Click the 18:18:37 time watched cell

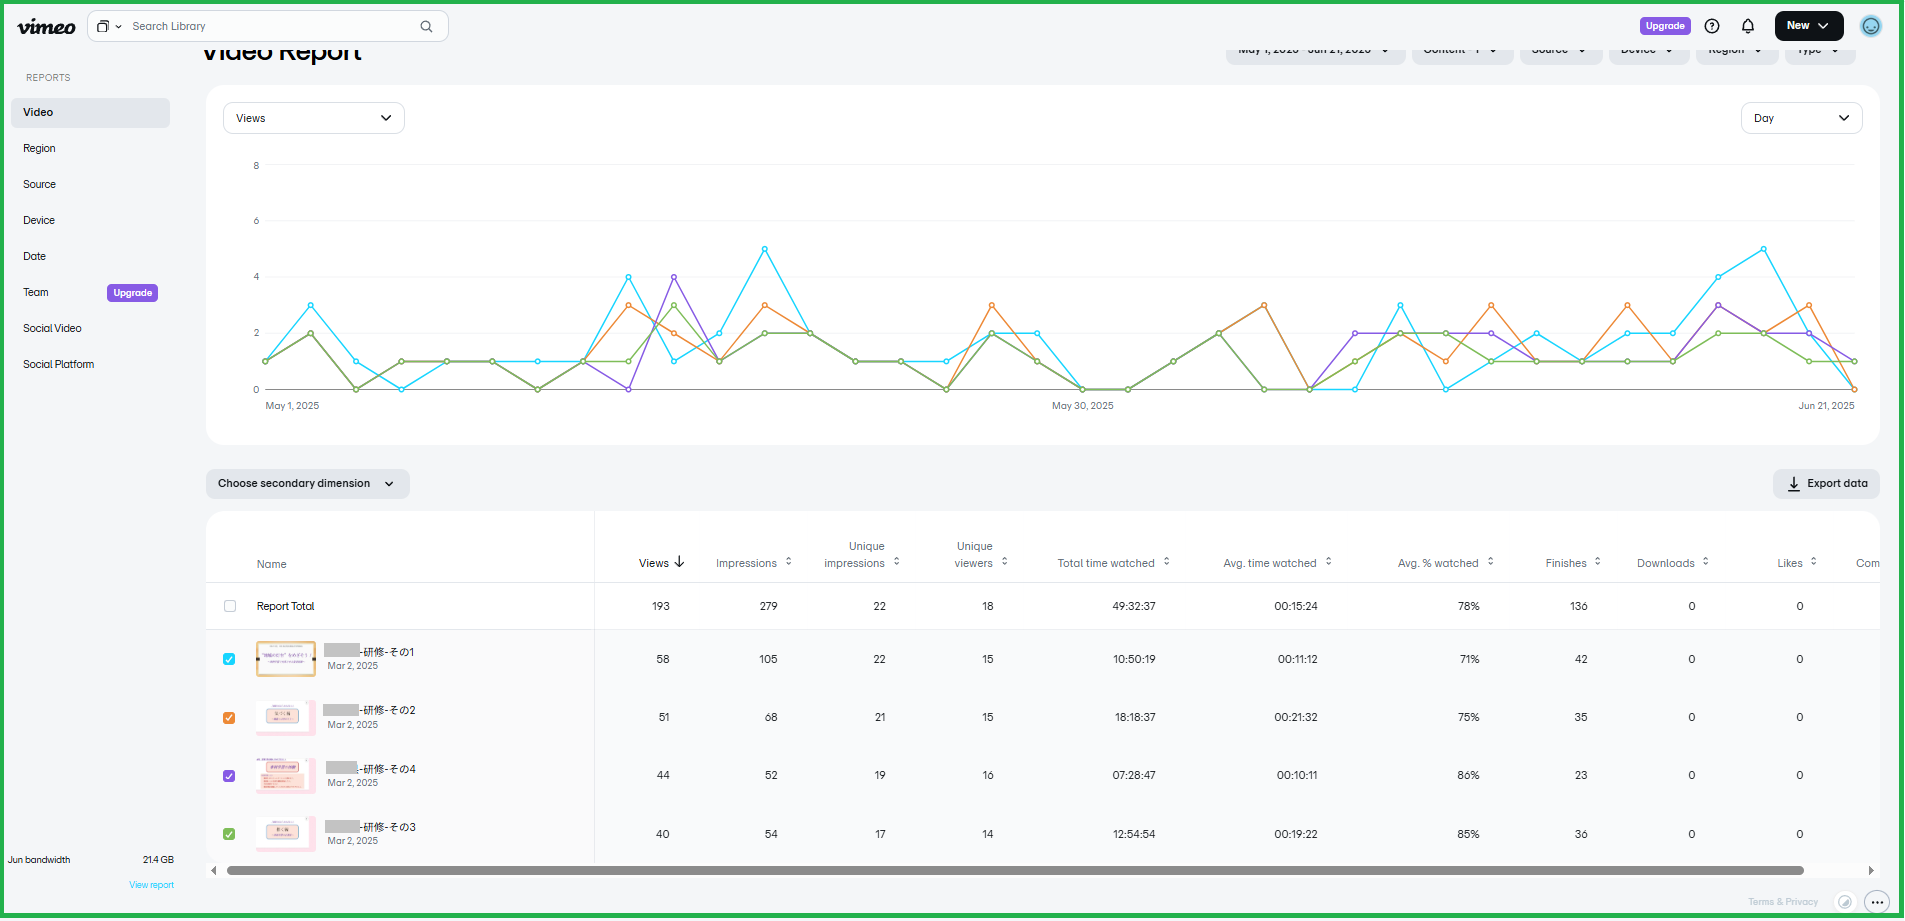[x=1135, y=718]
